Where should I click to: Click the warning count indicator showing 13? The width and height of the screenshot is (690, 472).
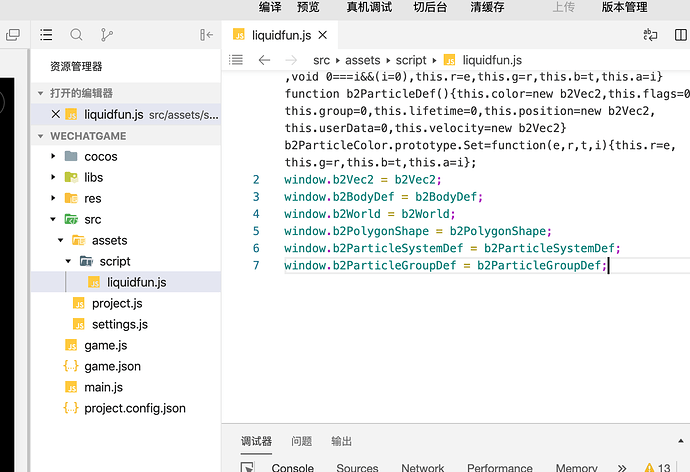point(657,467)
